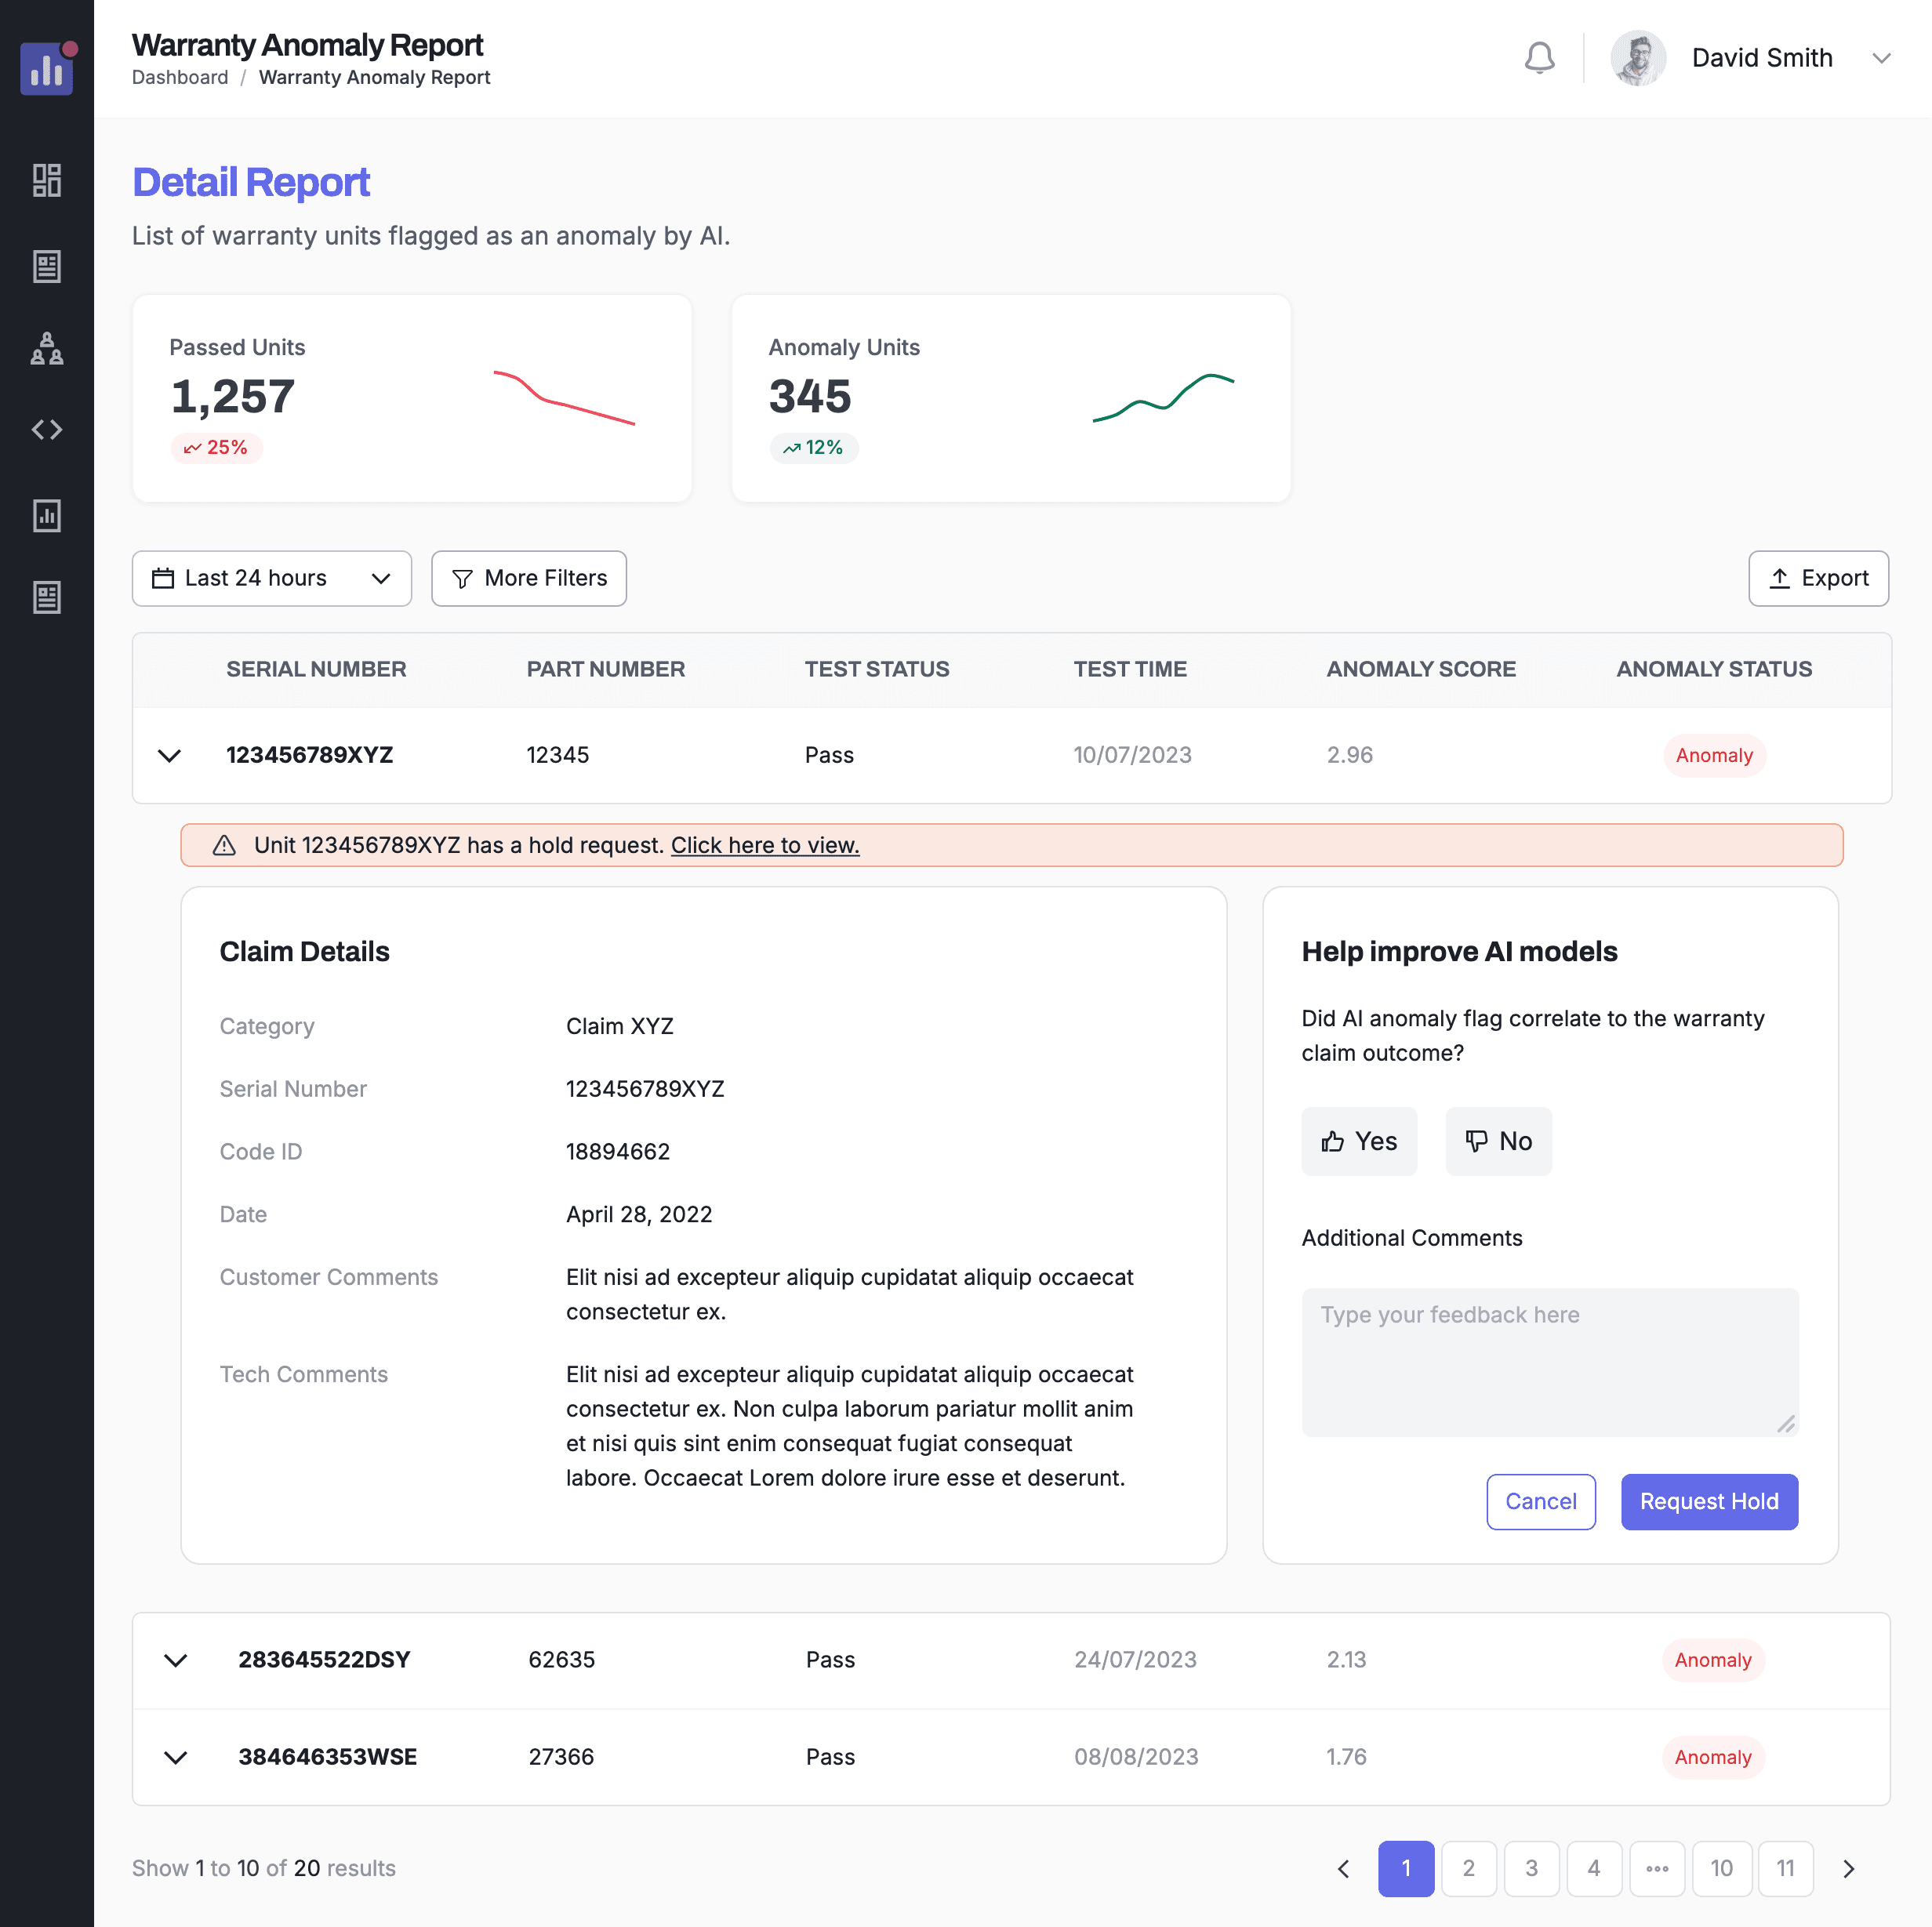Open the bar chart report sidebar icon

click(x=47, y=516)
